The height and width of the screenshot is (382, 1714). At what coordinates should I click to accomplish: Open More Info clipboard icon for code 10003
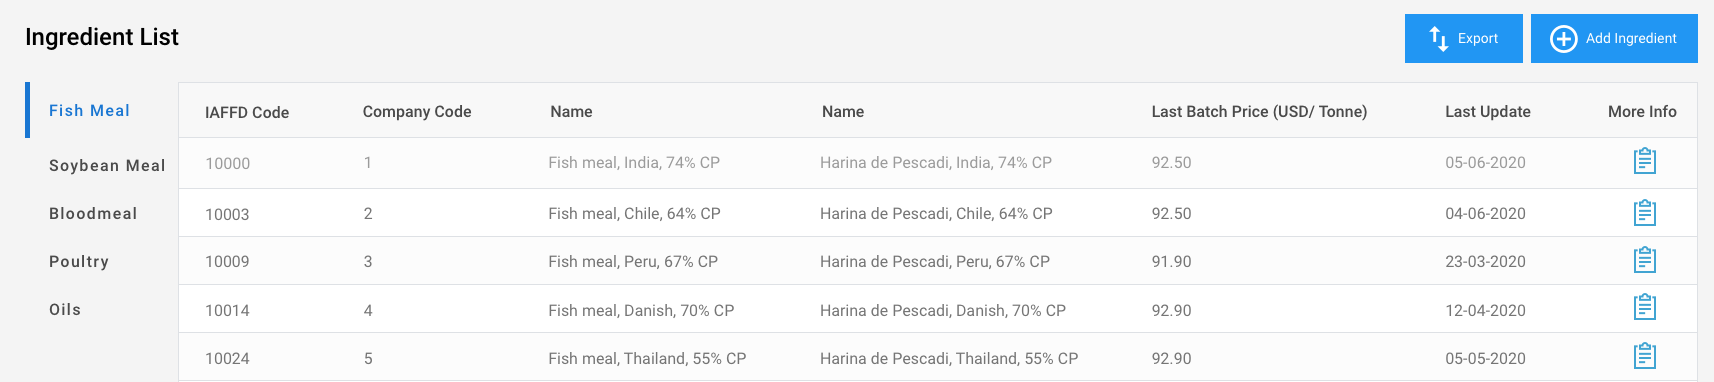click(x=1644, y=212)
